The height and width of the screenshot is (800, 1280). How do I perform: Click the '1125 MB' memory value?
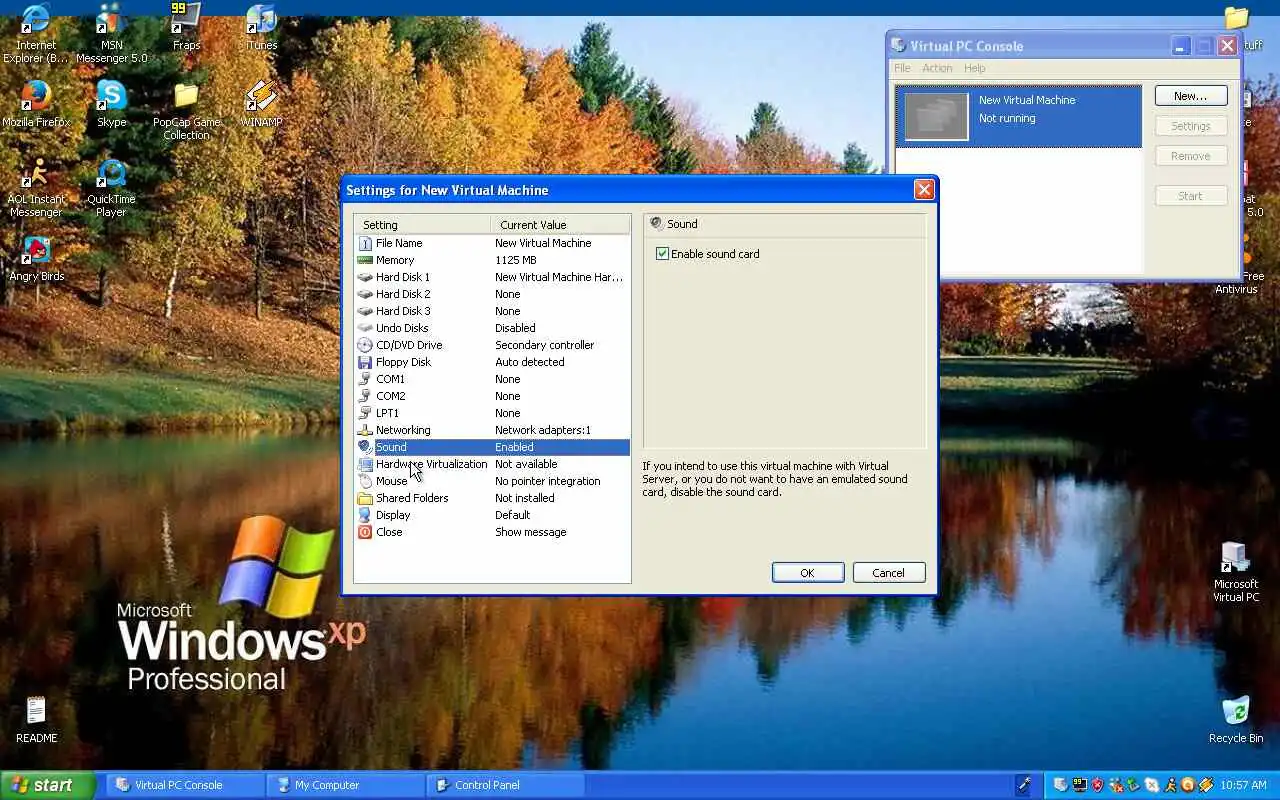(x=516, y=260)
